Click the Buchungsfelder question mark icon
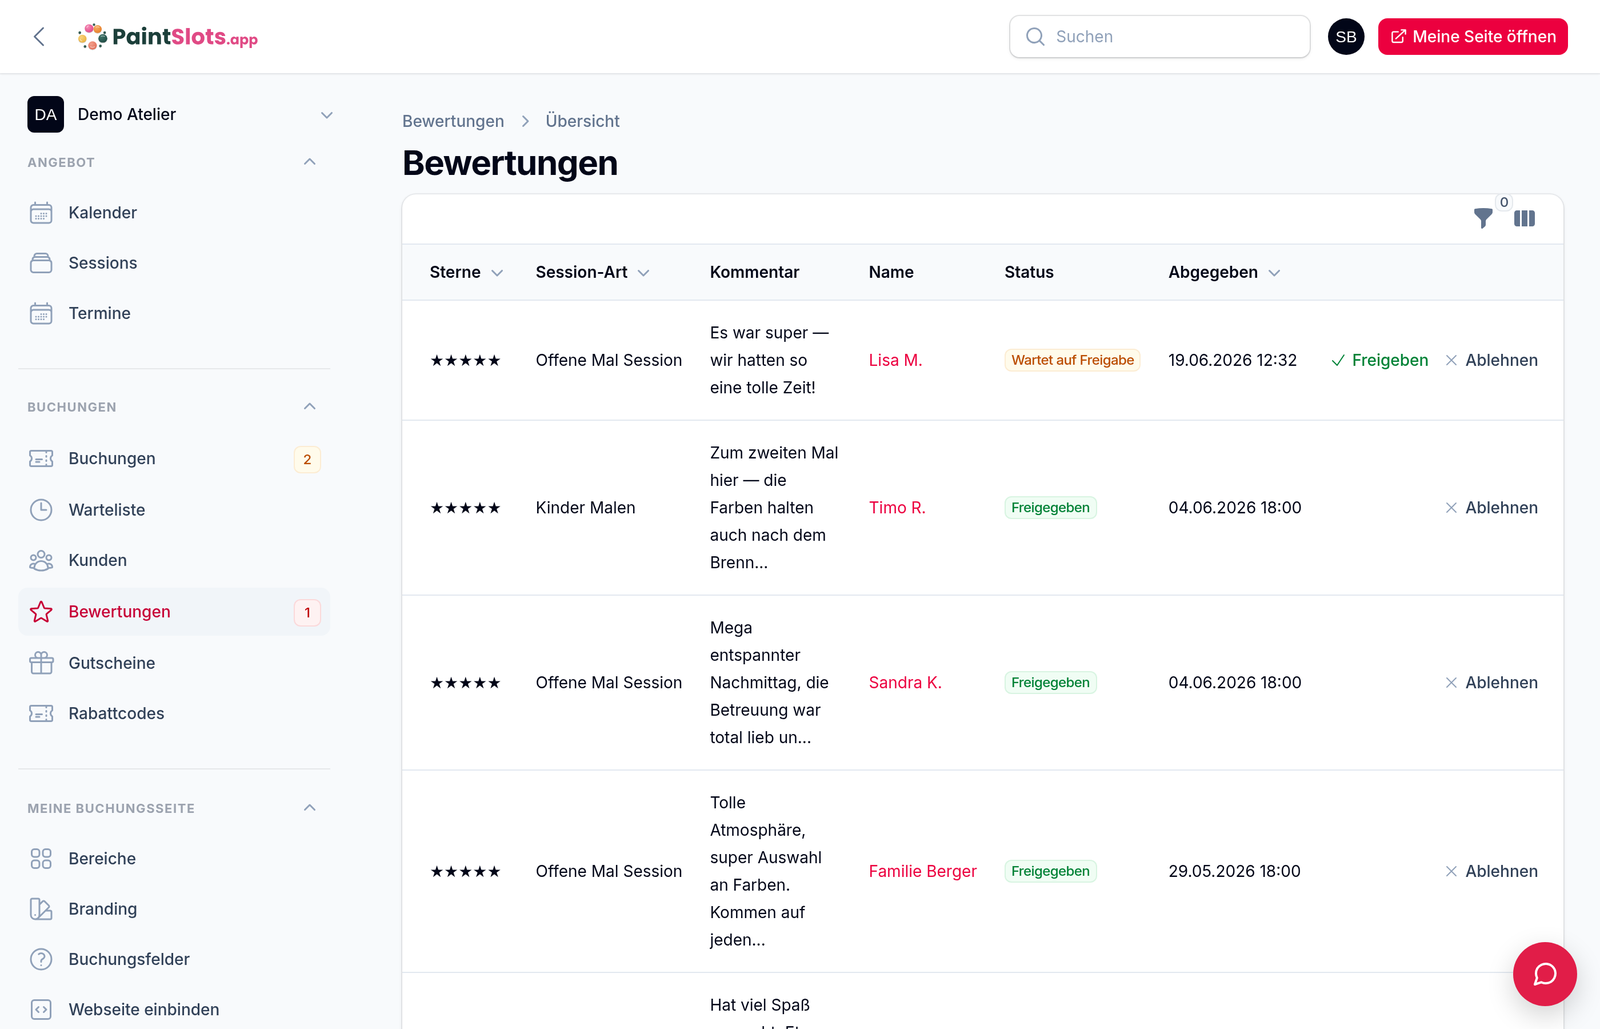1600x1029 pixels. pos(41,960)
